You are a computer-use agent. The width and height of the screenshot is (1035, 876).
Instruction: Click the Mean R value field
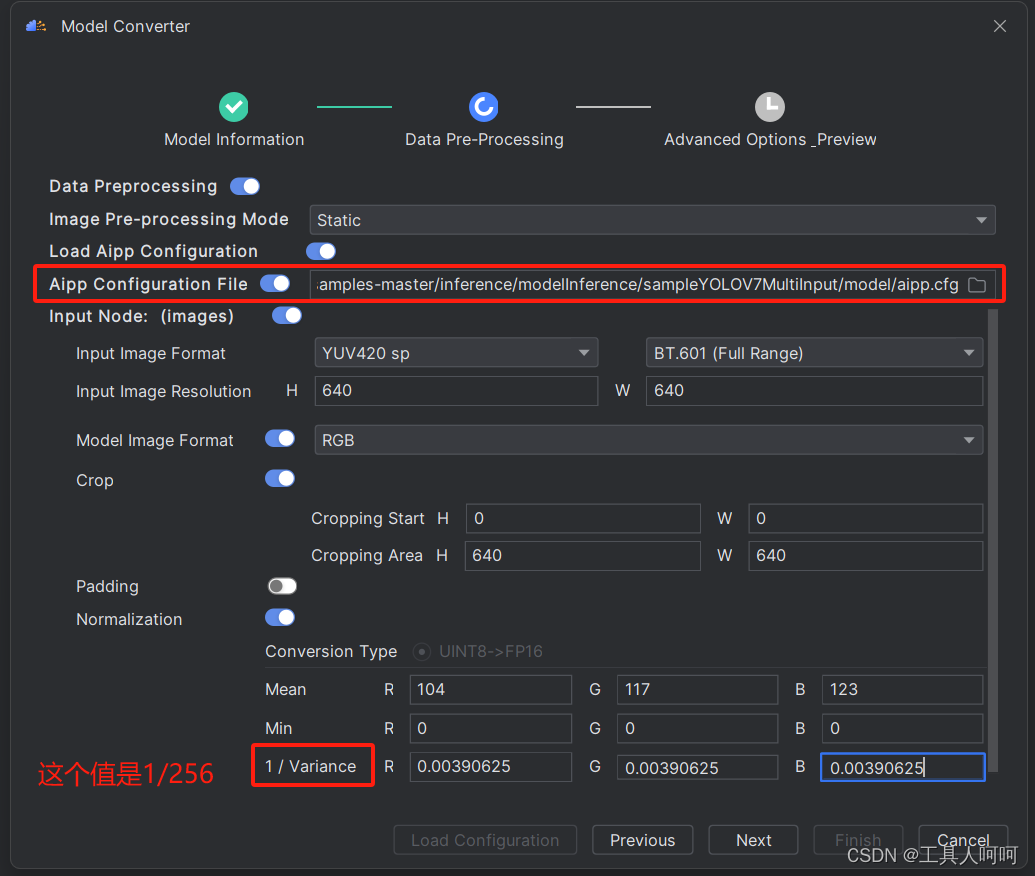(x=490, y=690)
